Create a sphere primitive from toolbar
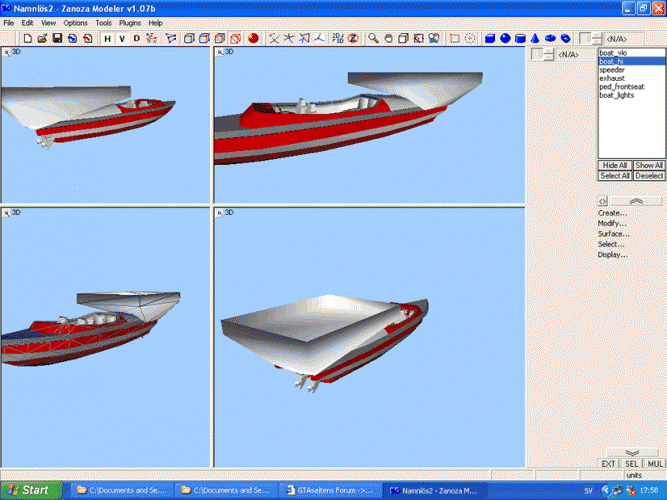Screen dimensions: 667x500 (505, 39)
